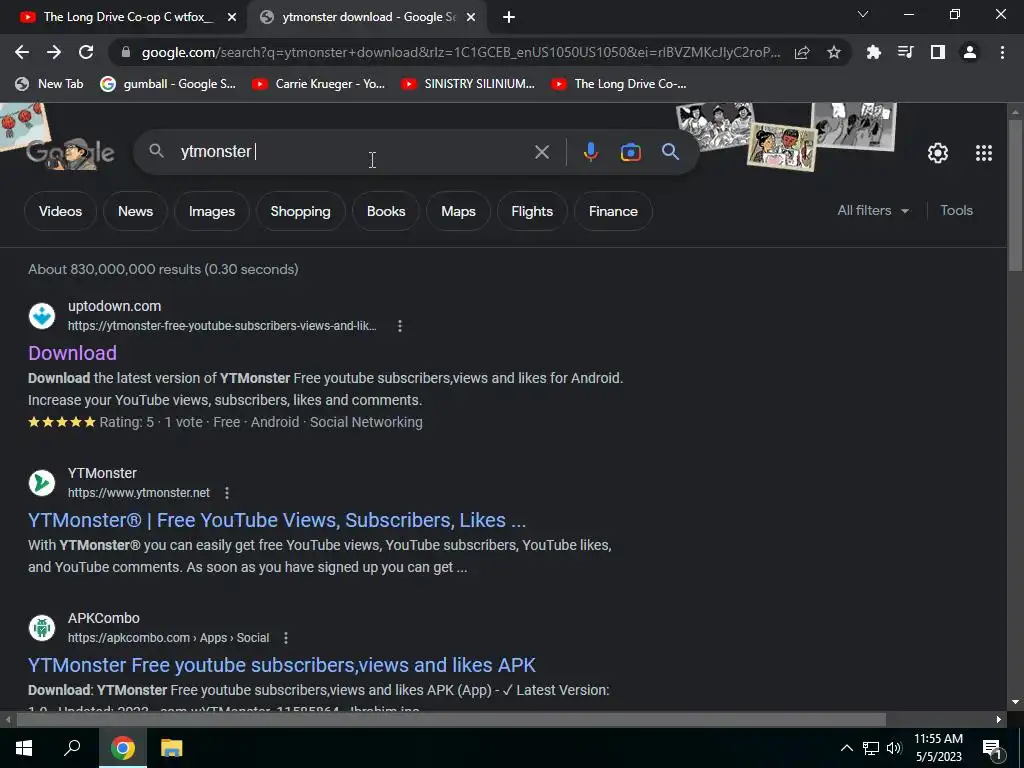This screenshot has height=768, width=1024.
Task: Open the tab search chevron
Action: (863, 14)
